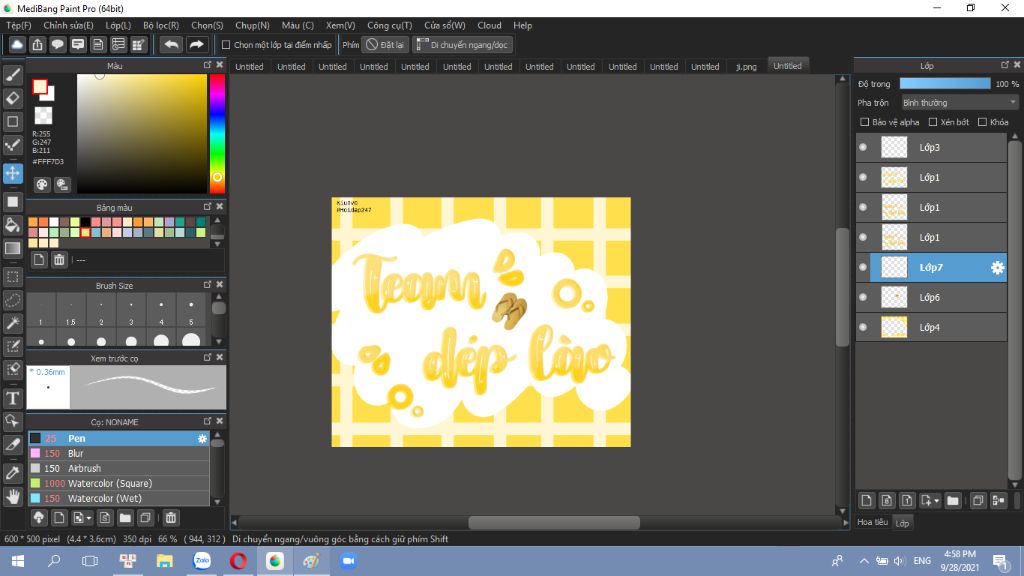Toggle the 'Khóa' lock checkbox
Screen dimensions: 1024x576
pos(982,122)
